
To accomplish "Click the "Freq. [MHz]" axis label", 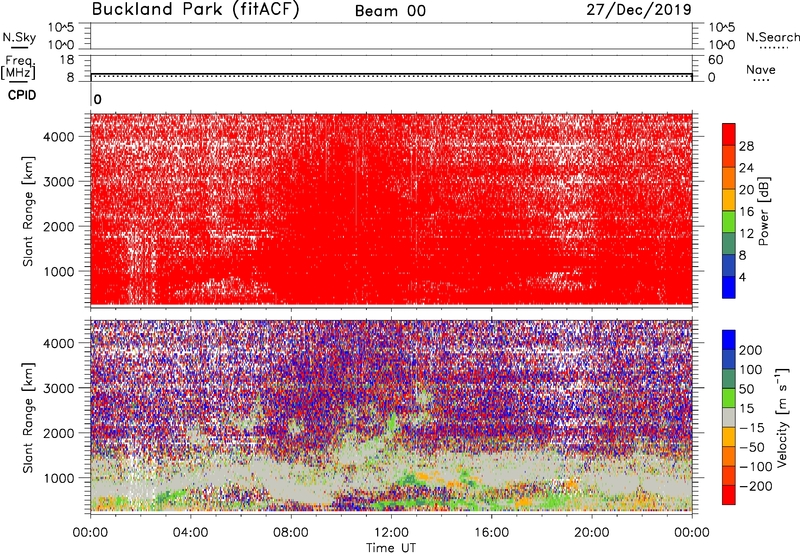I will tap(18, 67).
